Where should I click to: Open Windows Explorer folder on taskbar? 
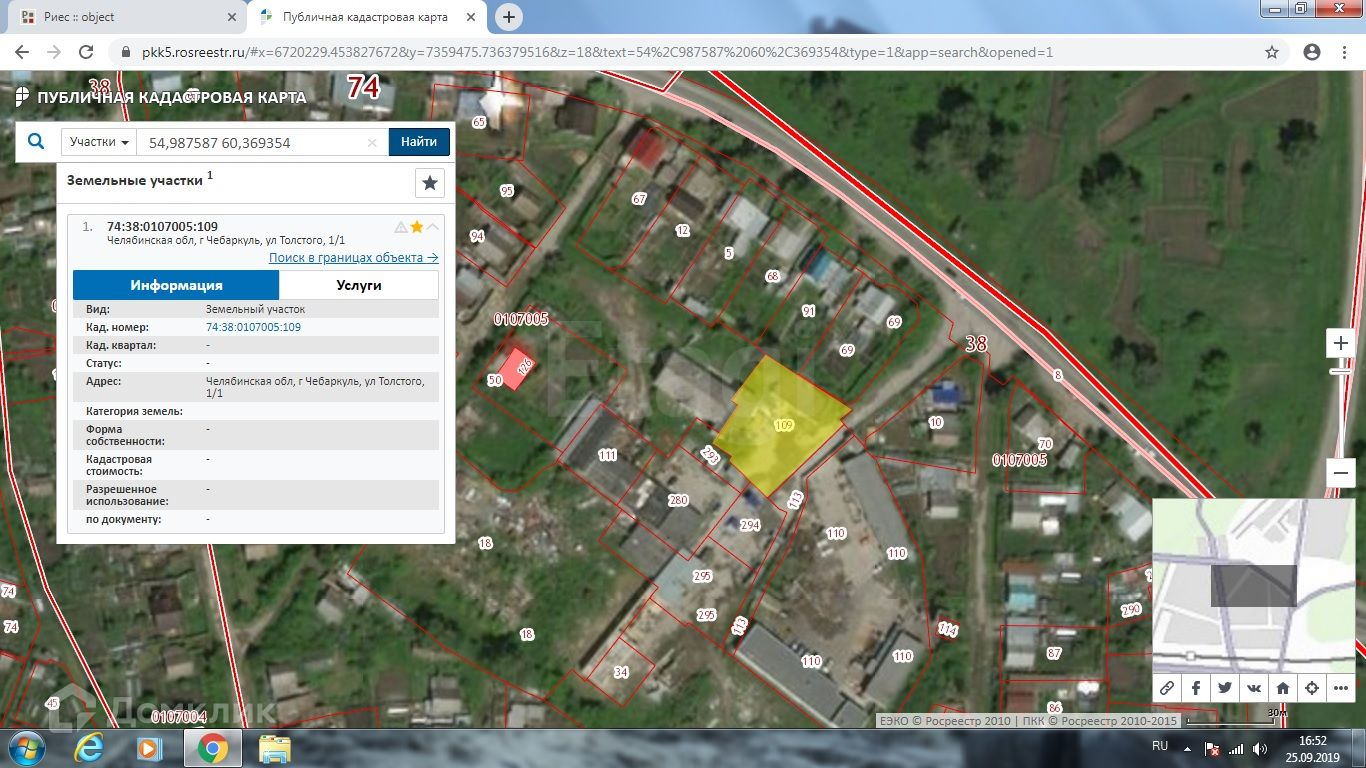pyautogui.click(x=273, y=748)
